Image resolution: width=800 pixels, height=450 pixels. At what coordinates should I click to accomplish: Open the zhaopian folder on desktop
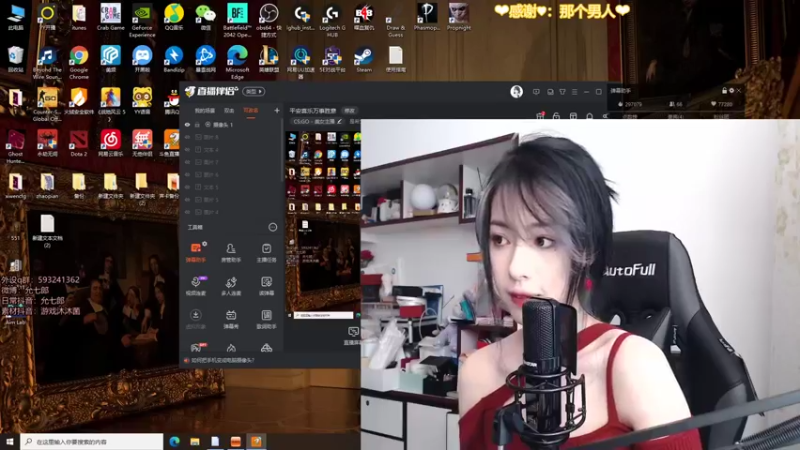[47, 186]
